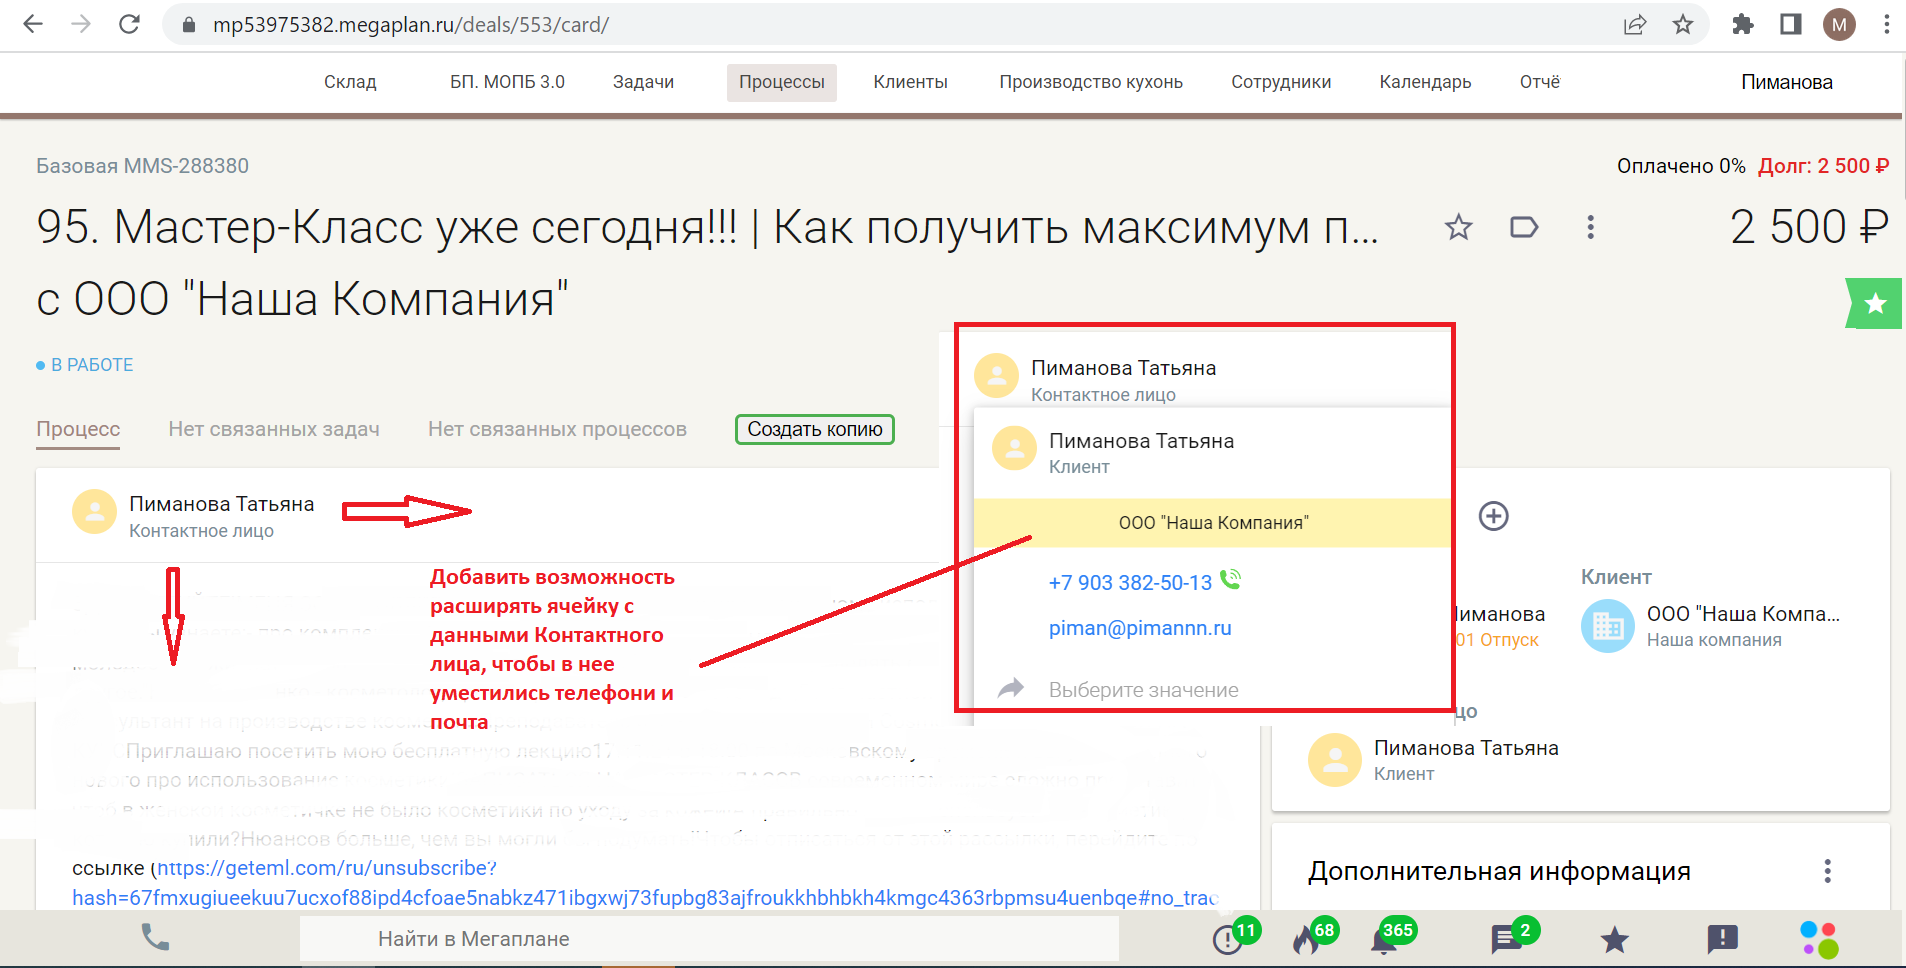The image size is (1906, 968).
Task: Click the Долг: 2 500 ₽ text
Action: coord(1823,166)
